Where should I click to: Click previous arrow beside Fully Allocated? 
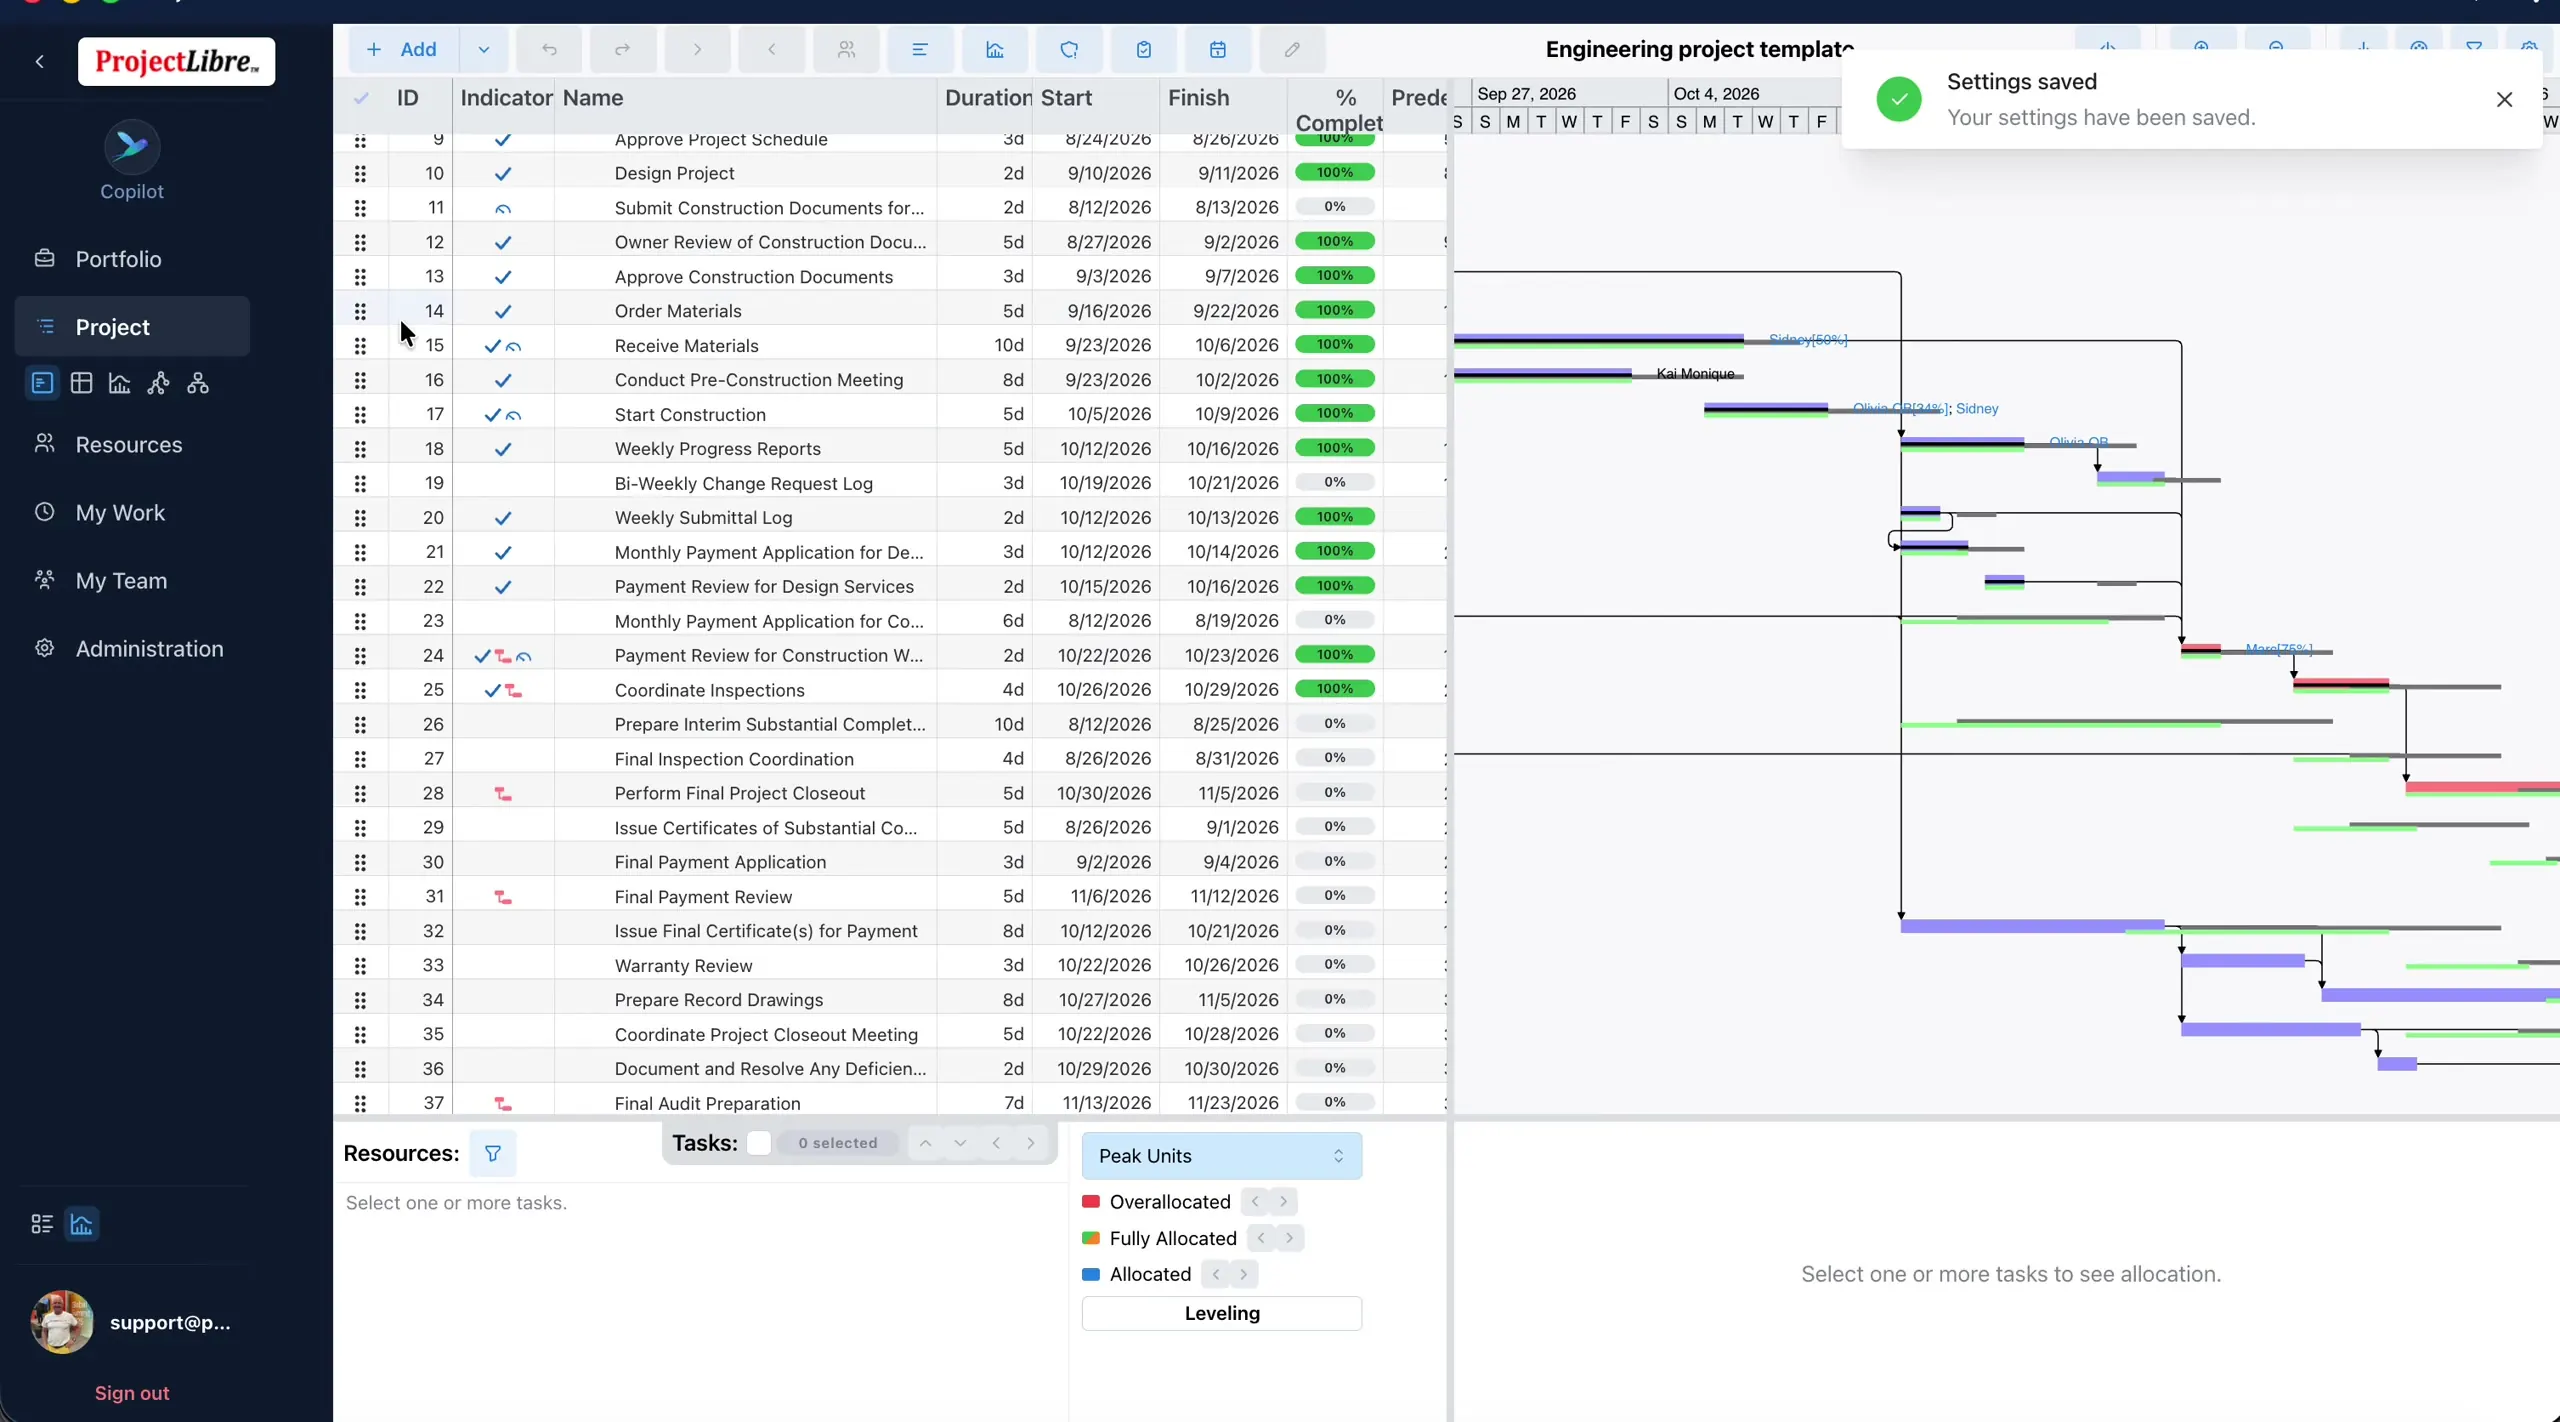point(1261,1238)
